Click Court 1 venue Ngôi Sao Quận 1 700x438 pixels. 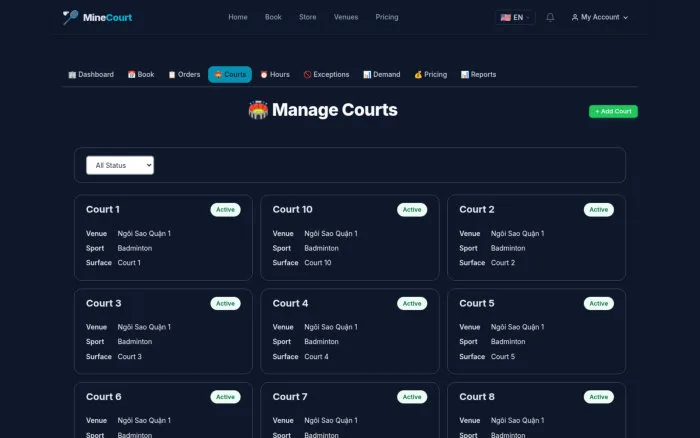(x=144, y=234)
